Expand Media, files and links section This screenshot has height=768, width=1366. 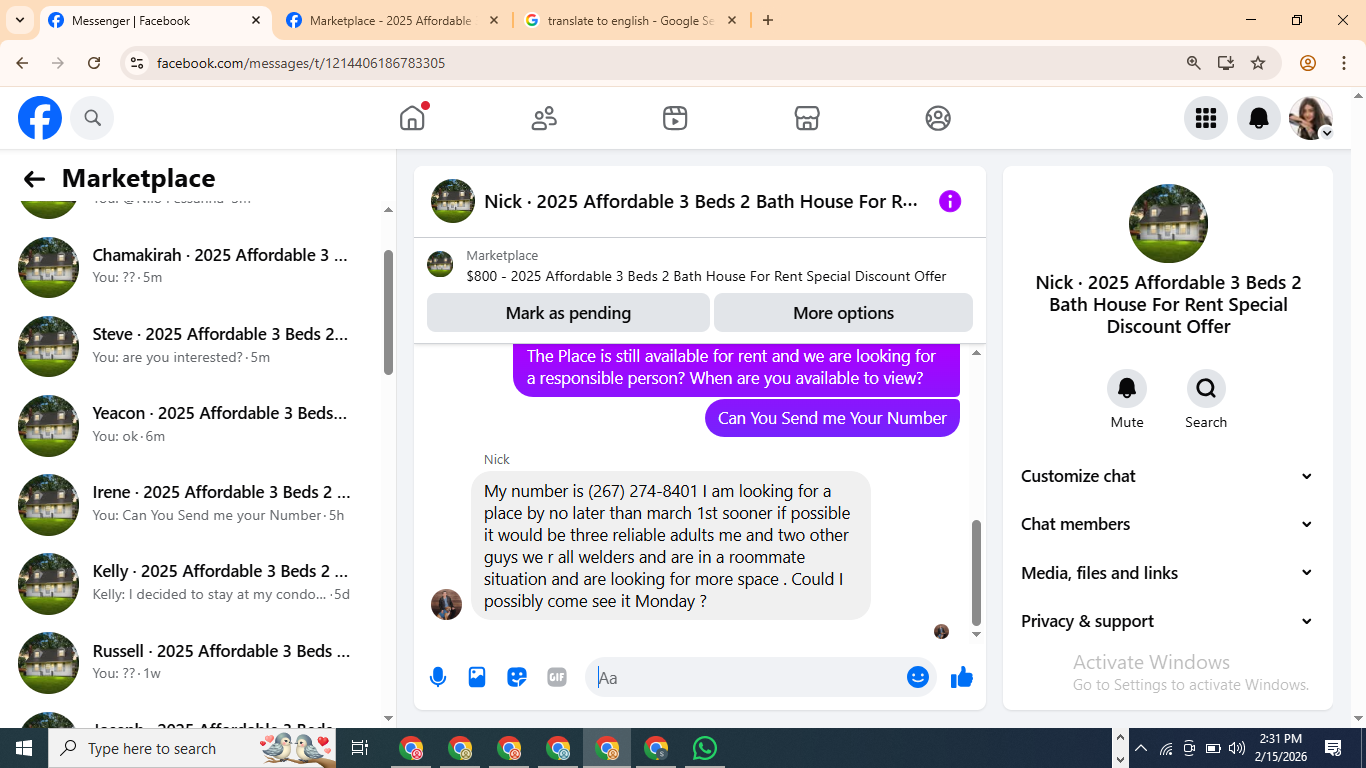[1167, 573]
